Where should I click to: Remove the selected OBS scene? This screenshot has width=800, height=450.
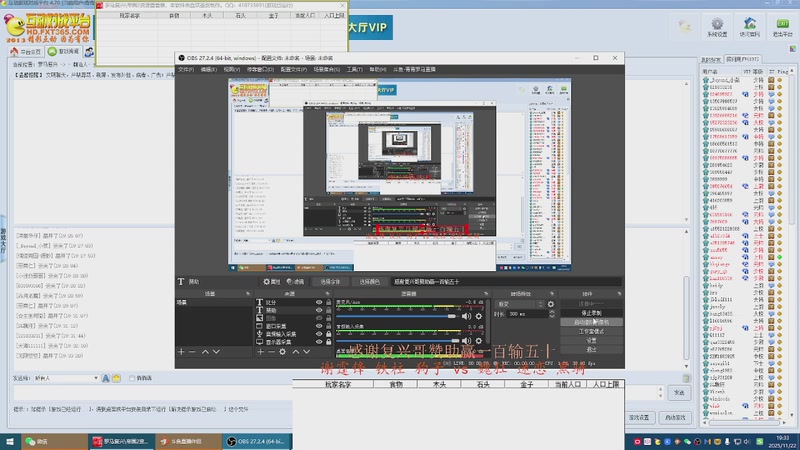tap(192, 352)
